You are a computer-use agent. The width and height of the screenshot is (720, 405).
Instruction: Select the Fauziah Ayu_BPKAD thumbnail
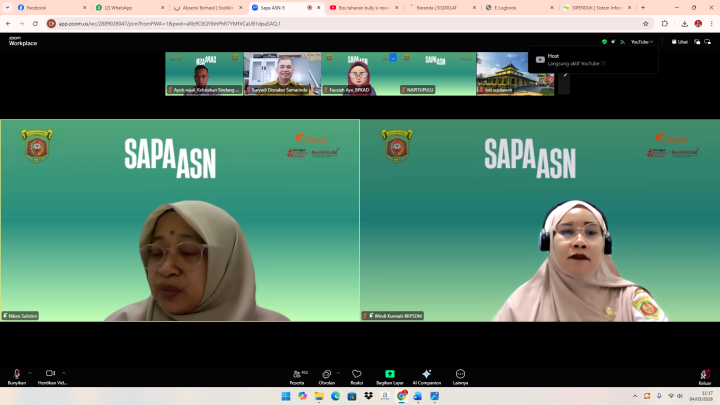point(360,74)
